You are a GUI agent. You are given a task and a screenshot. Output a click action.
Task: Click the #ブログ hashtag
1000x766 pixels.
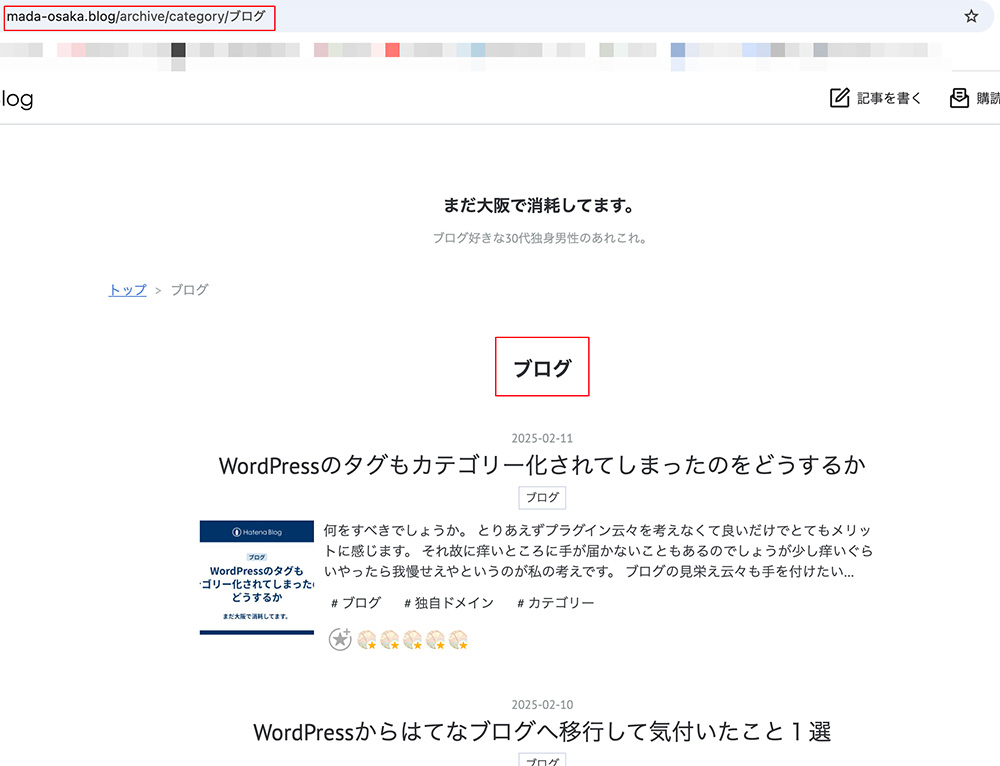click(x=355, y=602)
